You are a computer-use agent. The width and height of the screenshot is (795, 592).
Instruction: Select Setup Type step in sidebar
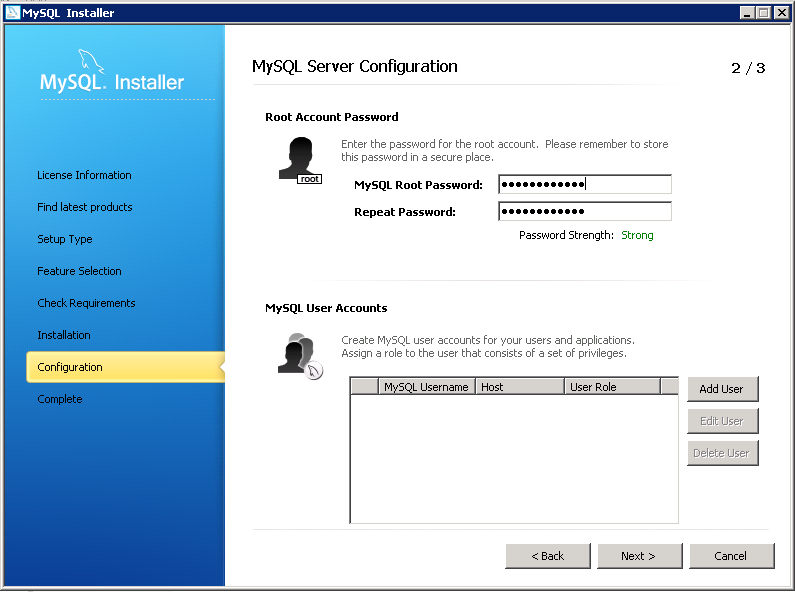tap(64, 239)
